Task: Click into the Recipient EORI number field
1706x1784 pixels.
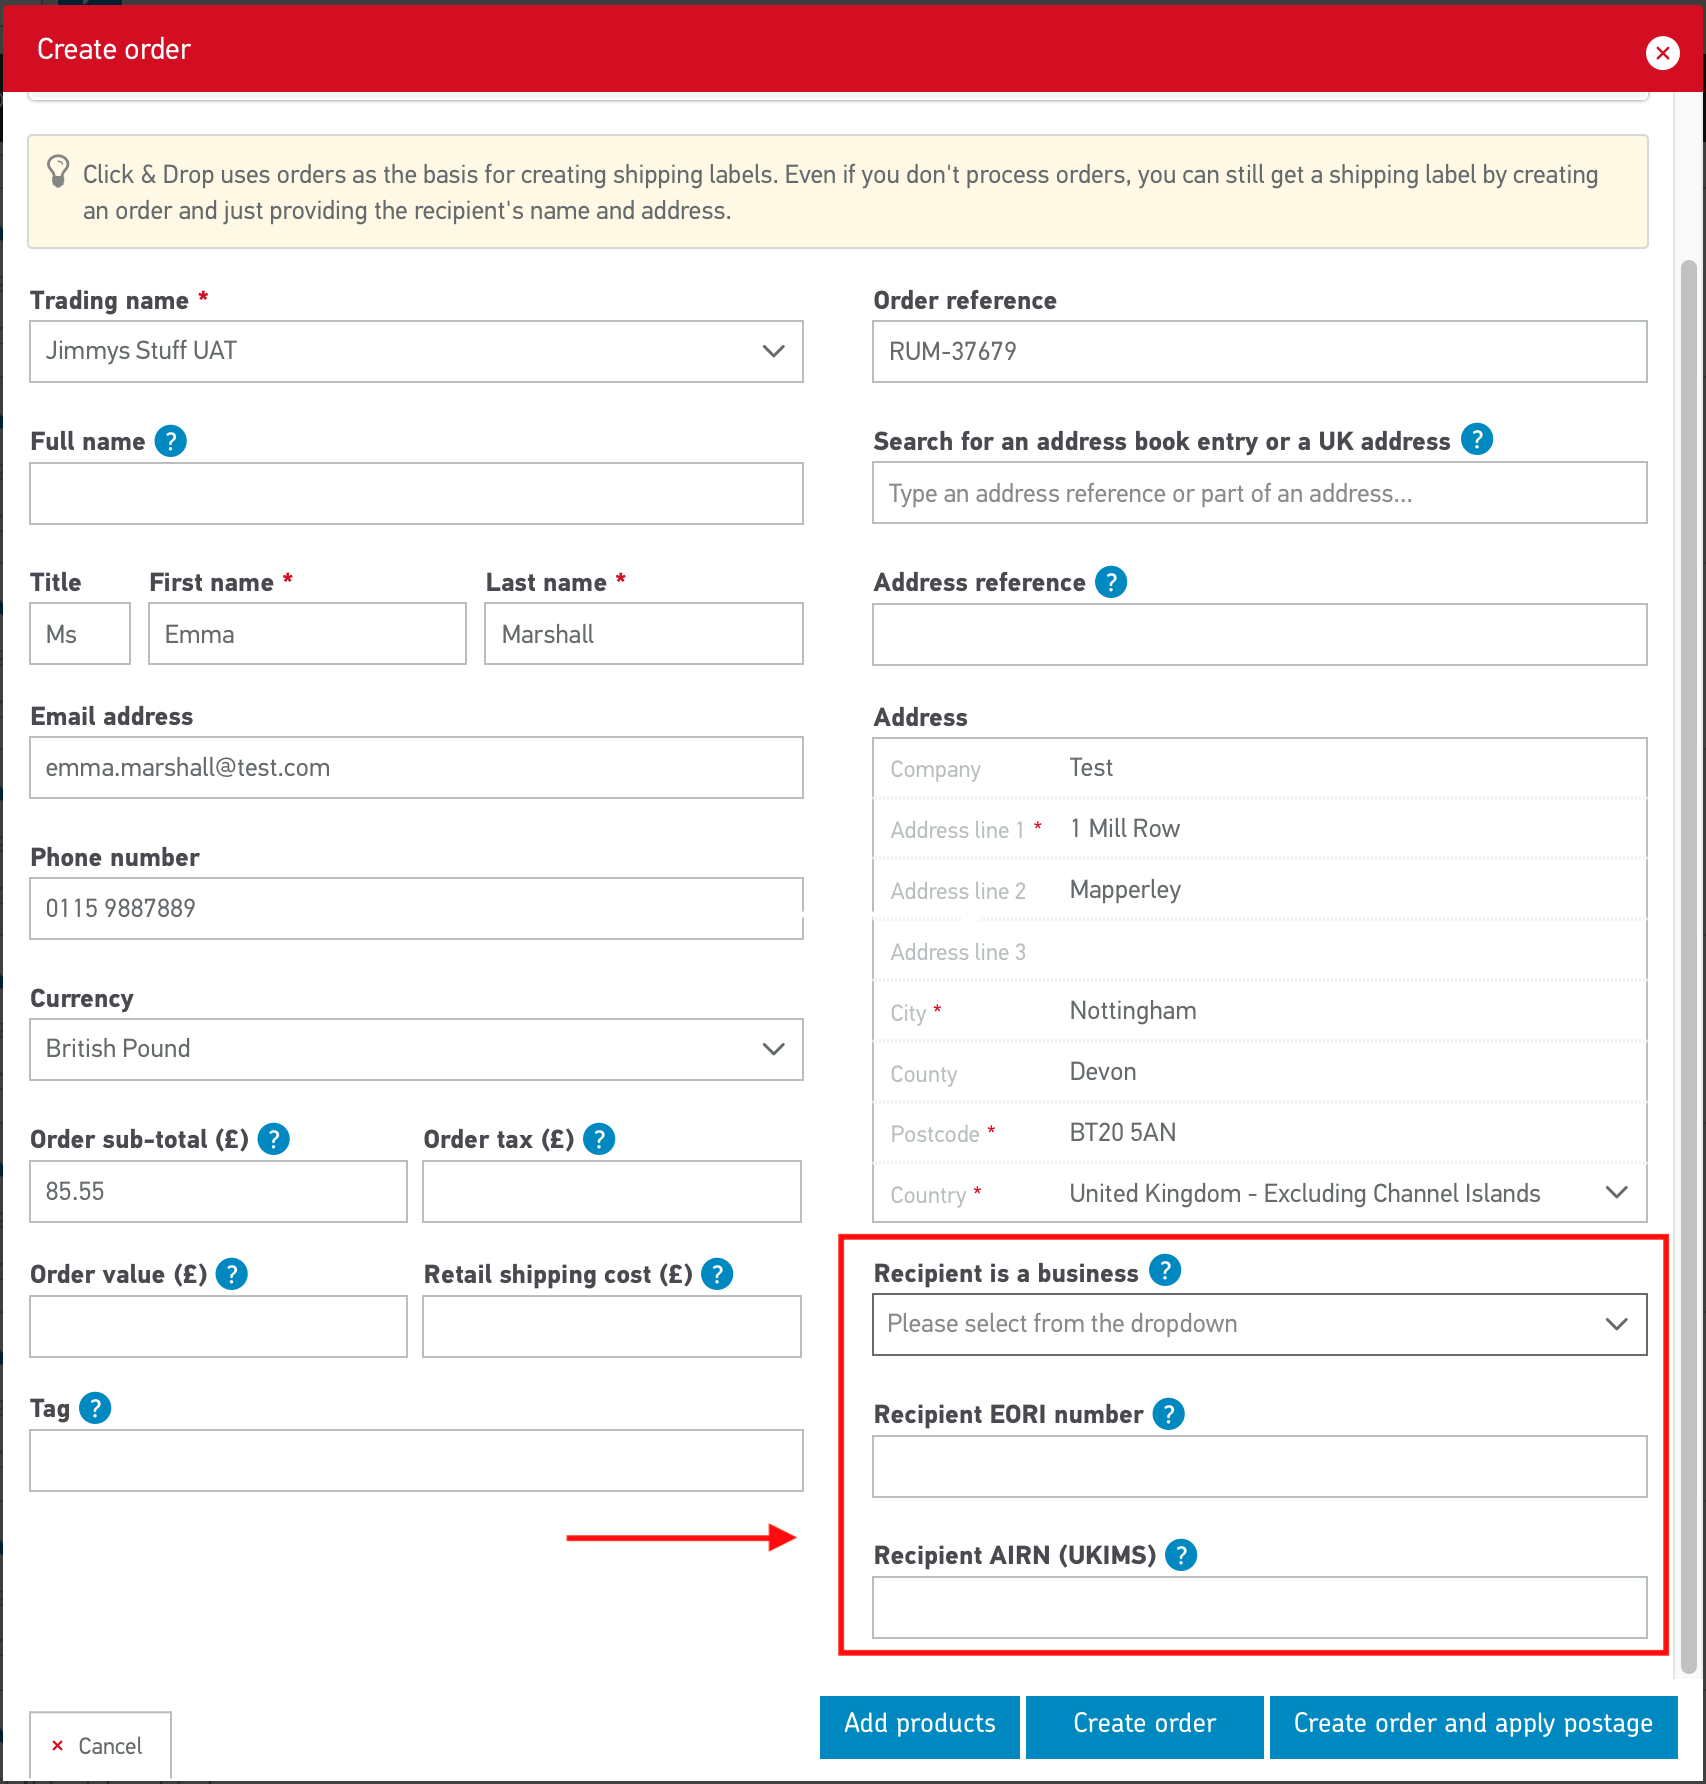Action: [x=1259, y=1467]
